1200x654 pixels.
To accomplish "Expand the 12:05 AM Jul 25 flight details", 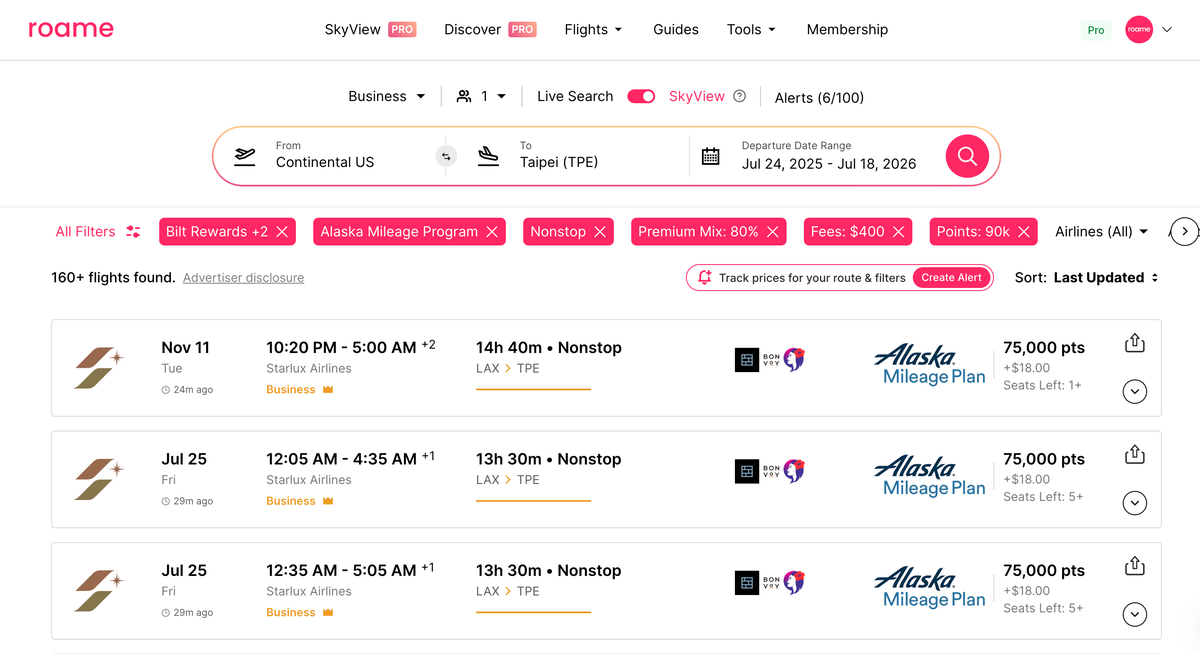I will [x=1134, y=503].
